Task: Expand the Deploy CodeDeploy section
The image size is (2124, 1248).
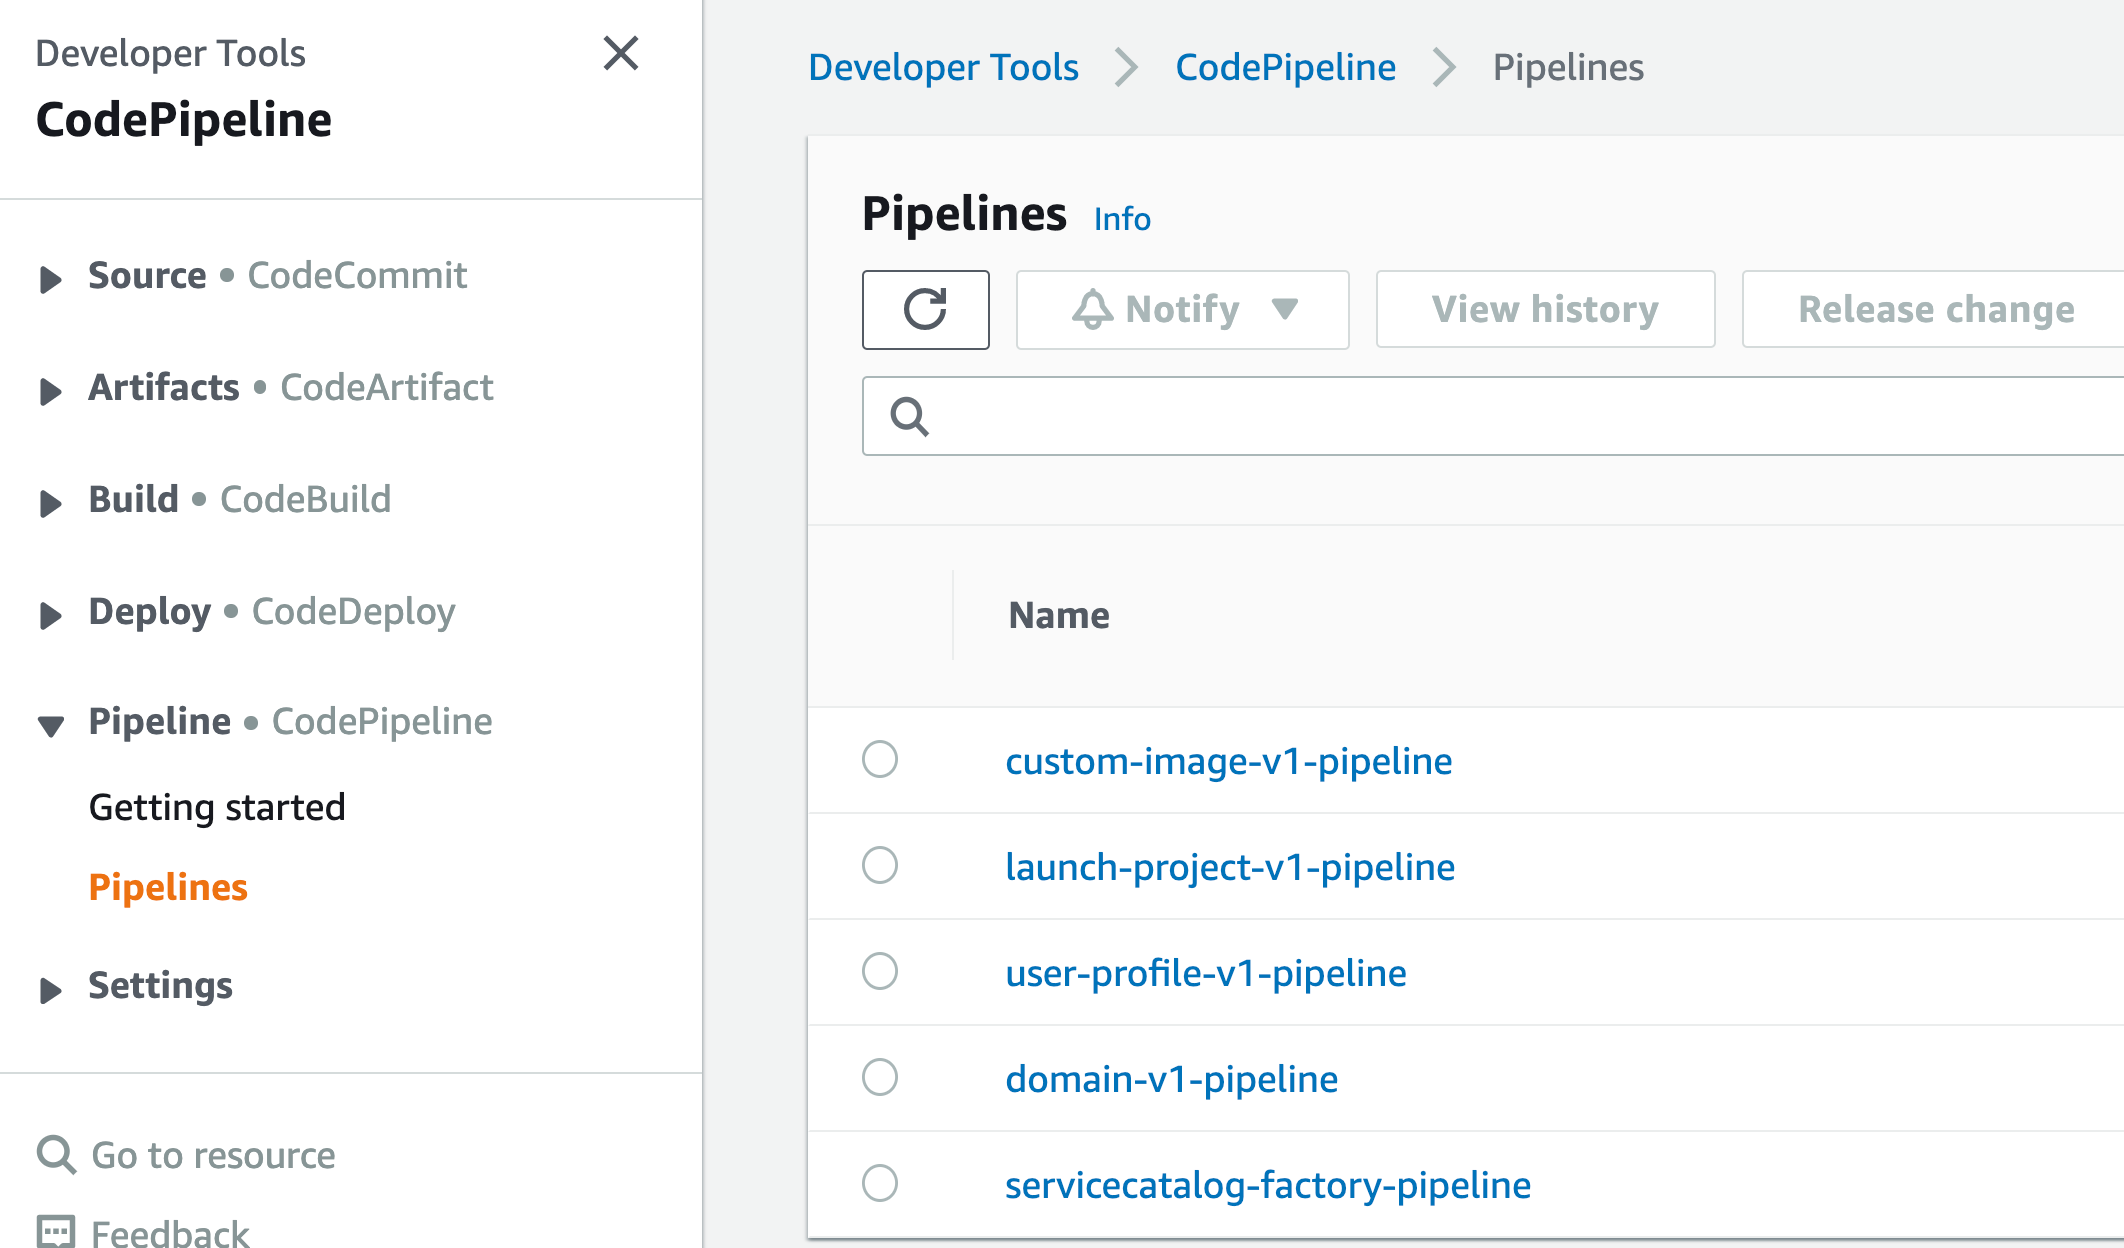Action: 50,615
